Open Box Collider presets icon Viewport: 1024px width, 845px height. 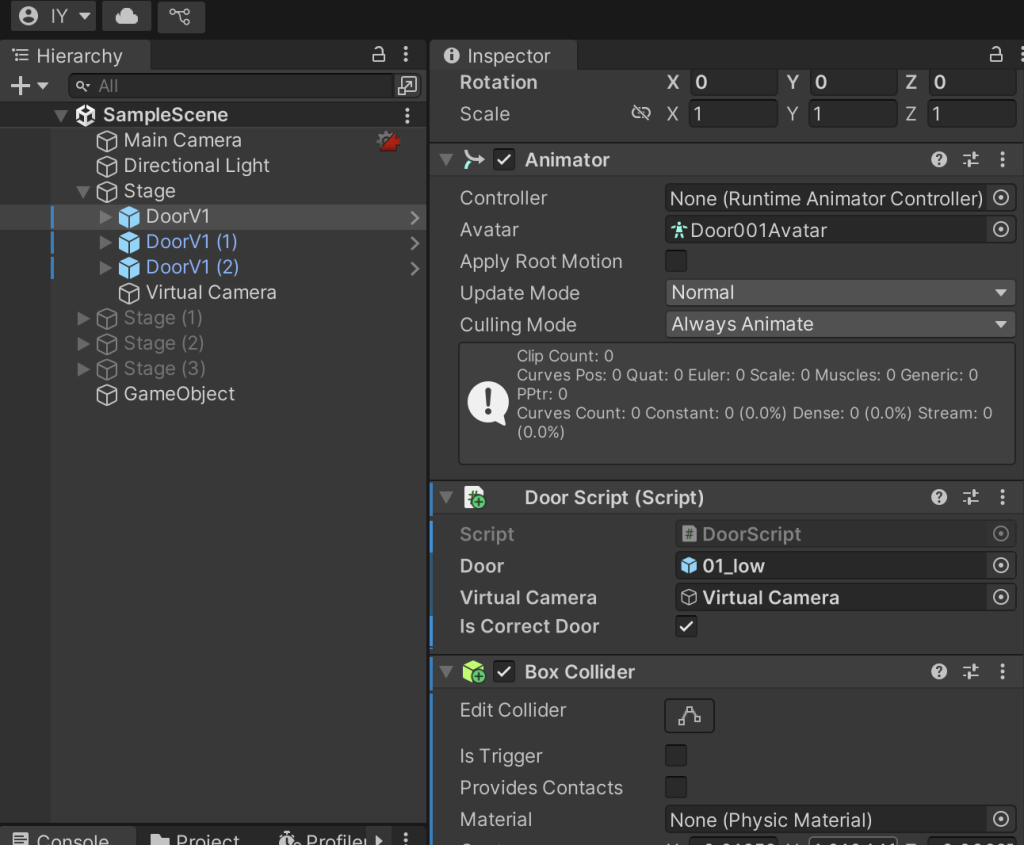971,672
